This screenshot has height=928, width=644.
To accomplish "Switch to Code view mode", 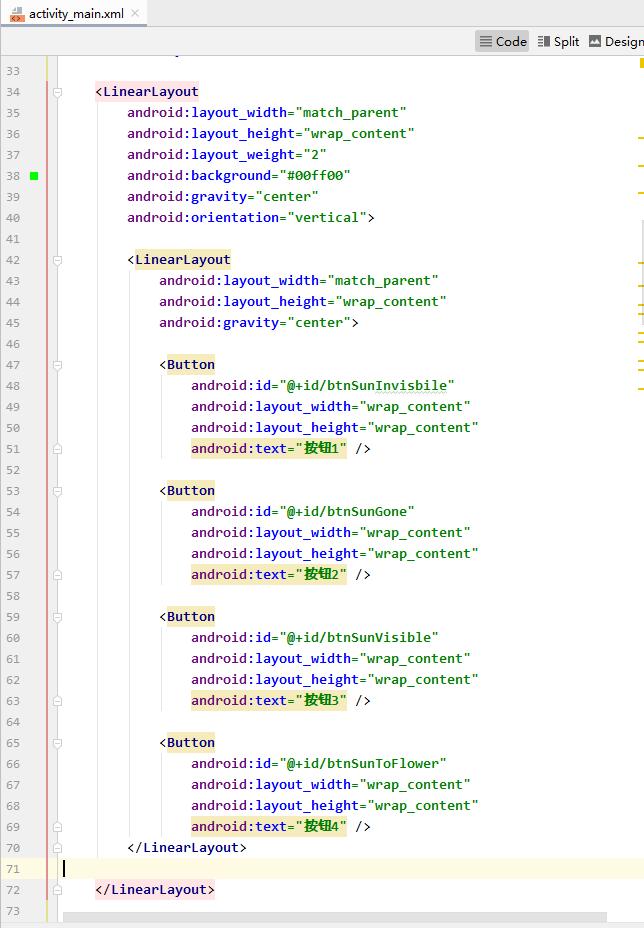I will click(503, 41).
